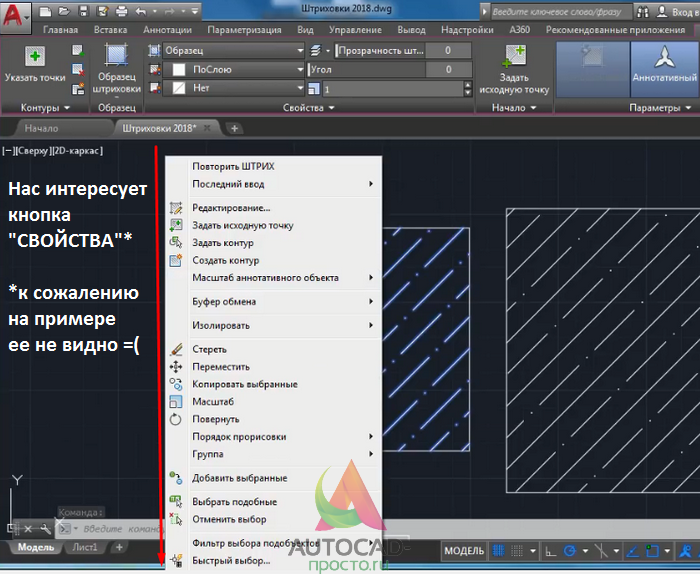Open the Параметризация ribbon tab
This screenshot has width=700, height=574.
pyautogui.click(x=244, y=30)
